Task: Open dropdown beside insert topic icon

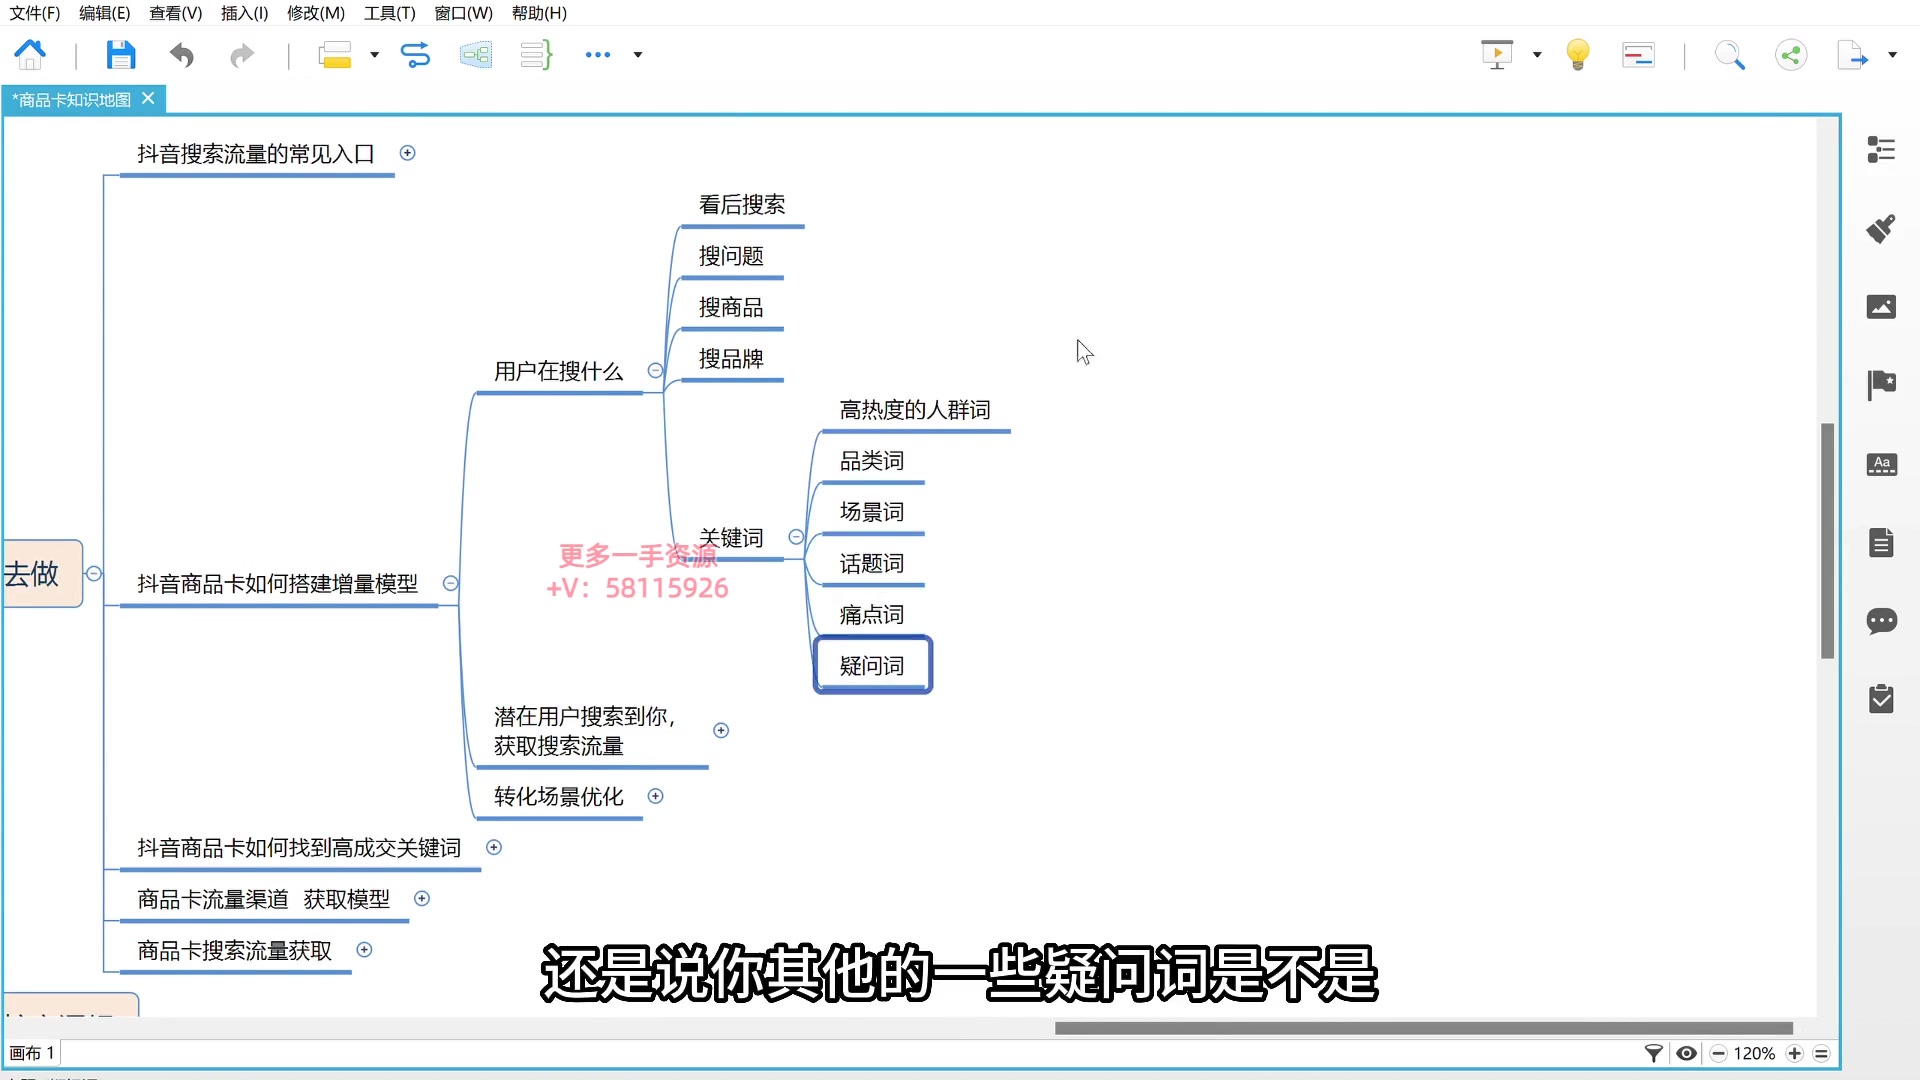Action: pyautogui.click(x=374, y=55)
